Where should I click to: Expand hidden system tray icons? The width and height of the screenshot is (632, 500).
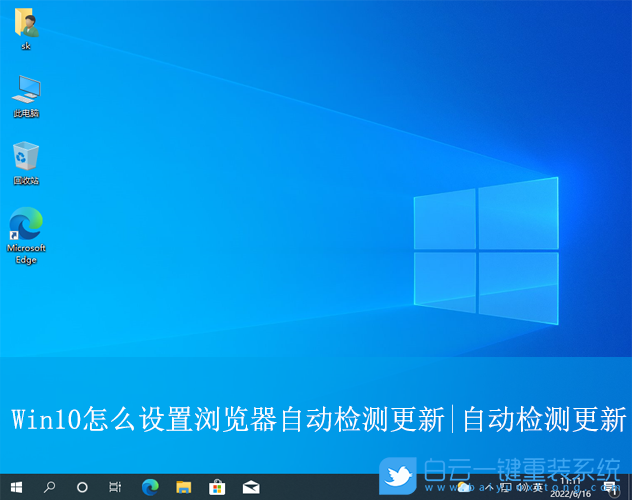489,488
